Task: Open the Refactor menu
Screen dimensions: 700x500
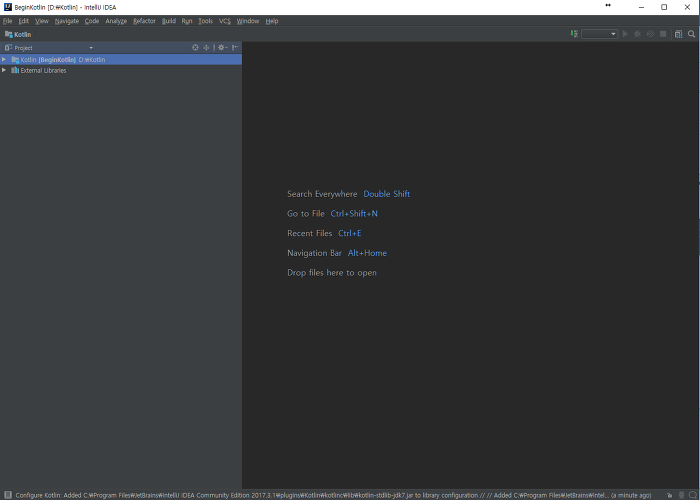Action: (144, 21)
